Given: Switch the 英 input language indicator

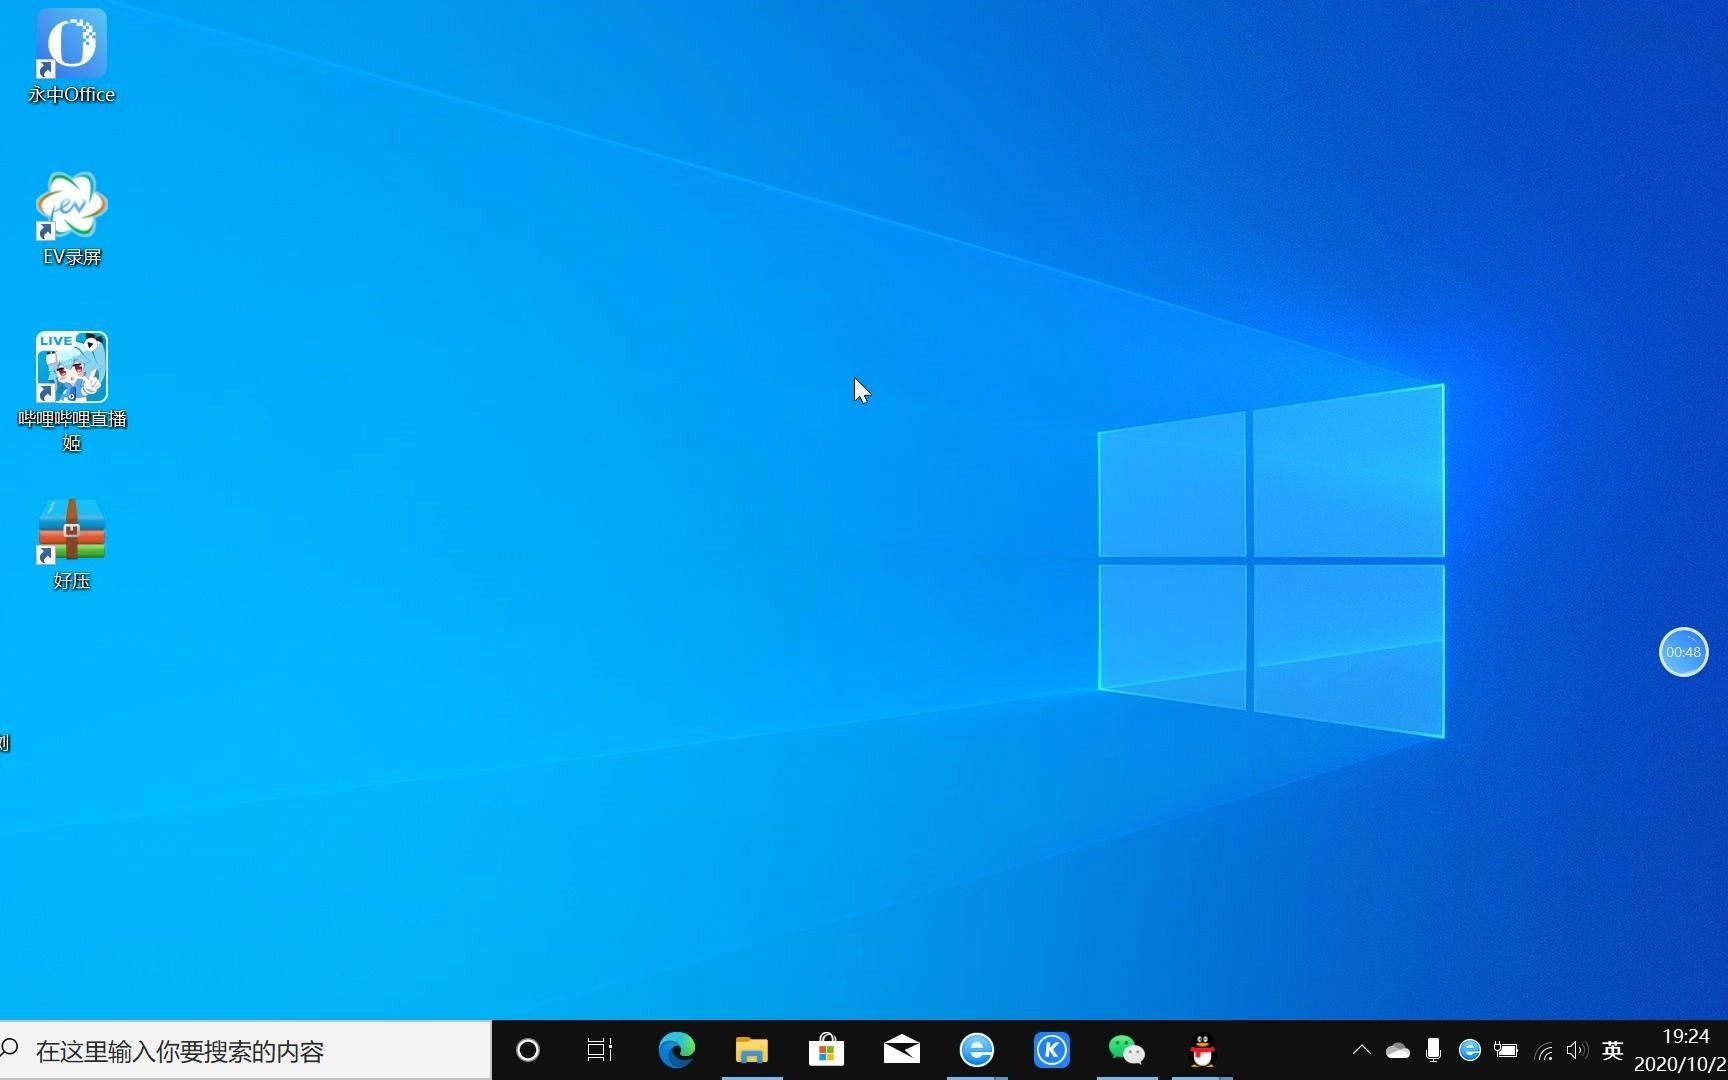Looking at the screenshot, I should pos(1612,1050).
